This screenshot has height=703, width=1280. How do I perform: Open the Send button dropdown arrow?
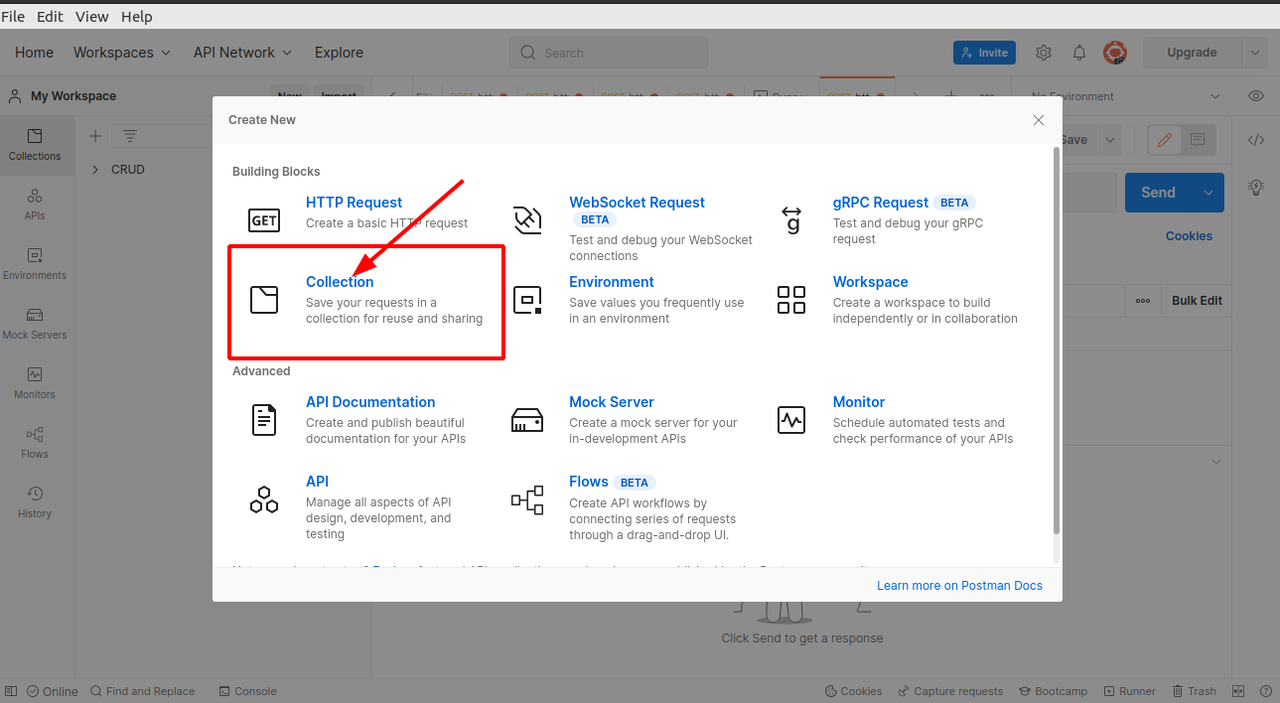pos(1208,192)
